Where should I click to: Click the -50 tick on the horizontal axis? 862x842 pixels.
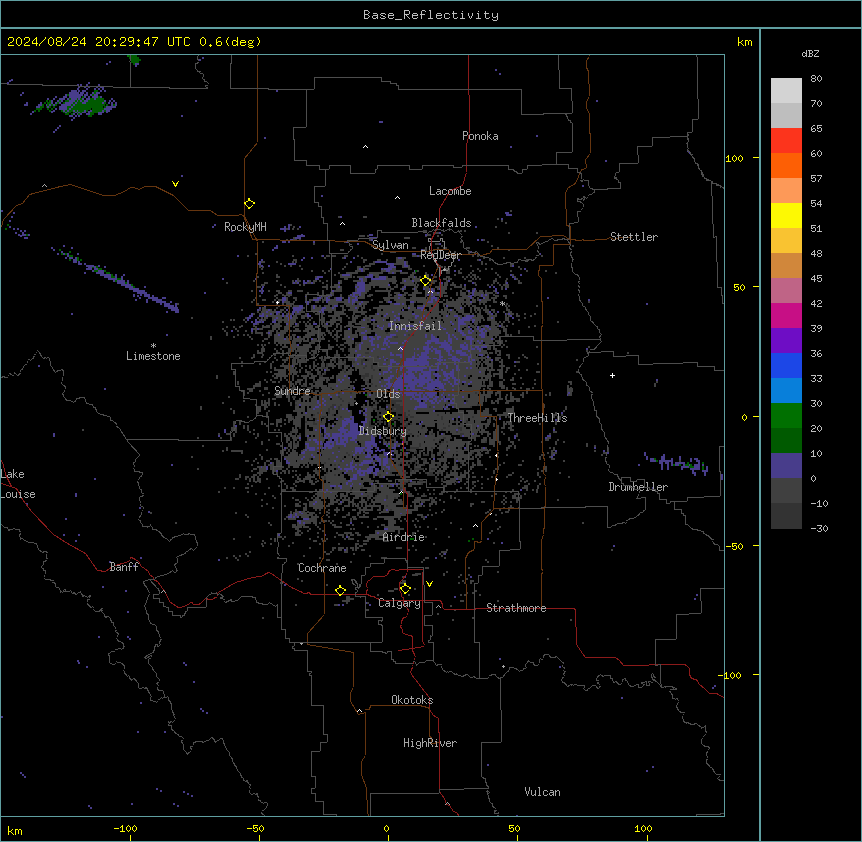click(x=255, y=828)
